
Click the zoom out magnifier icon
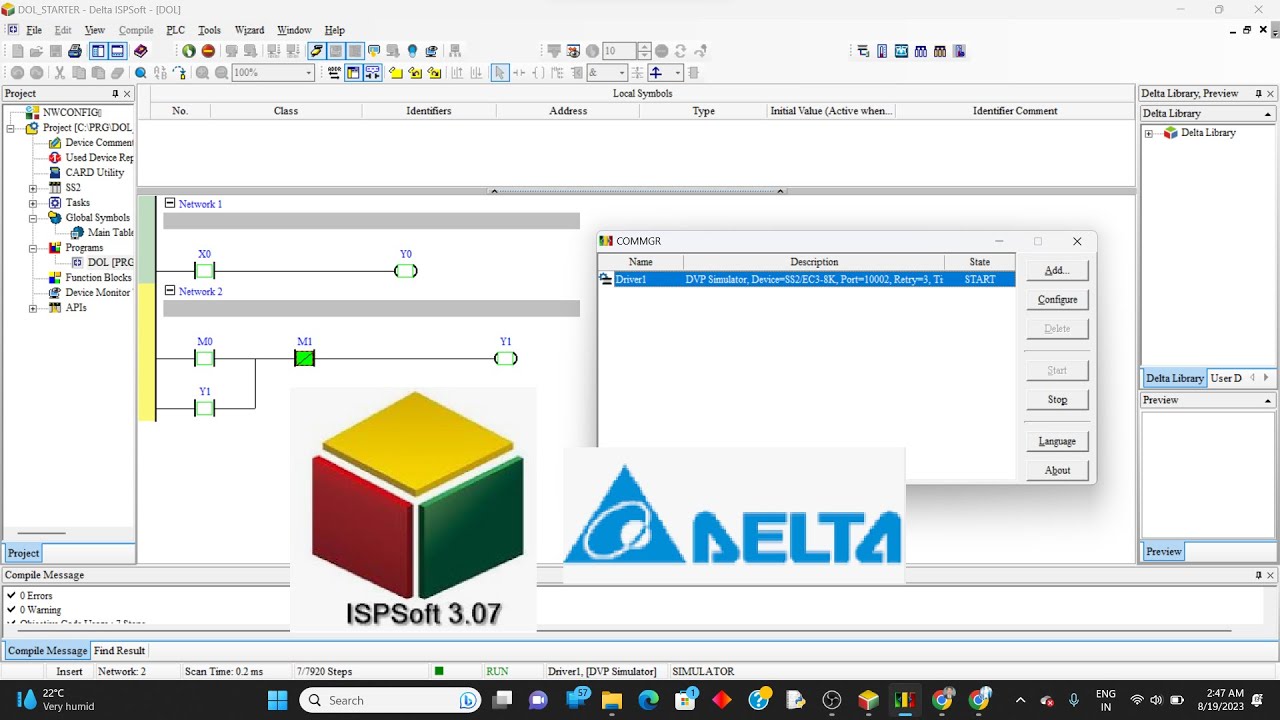click(x=222, y=73)
